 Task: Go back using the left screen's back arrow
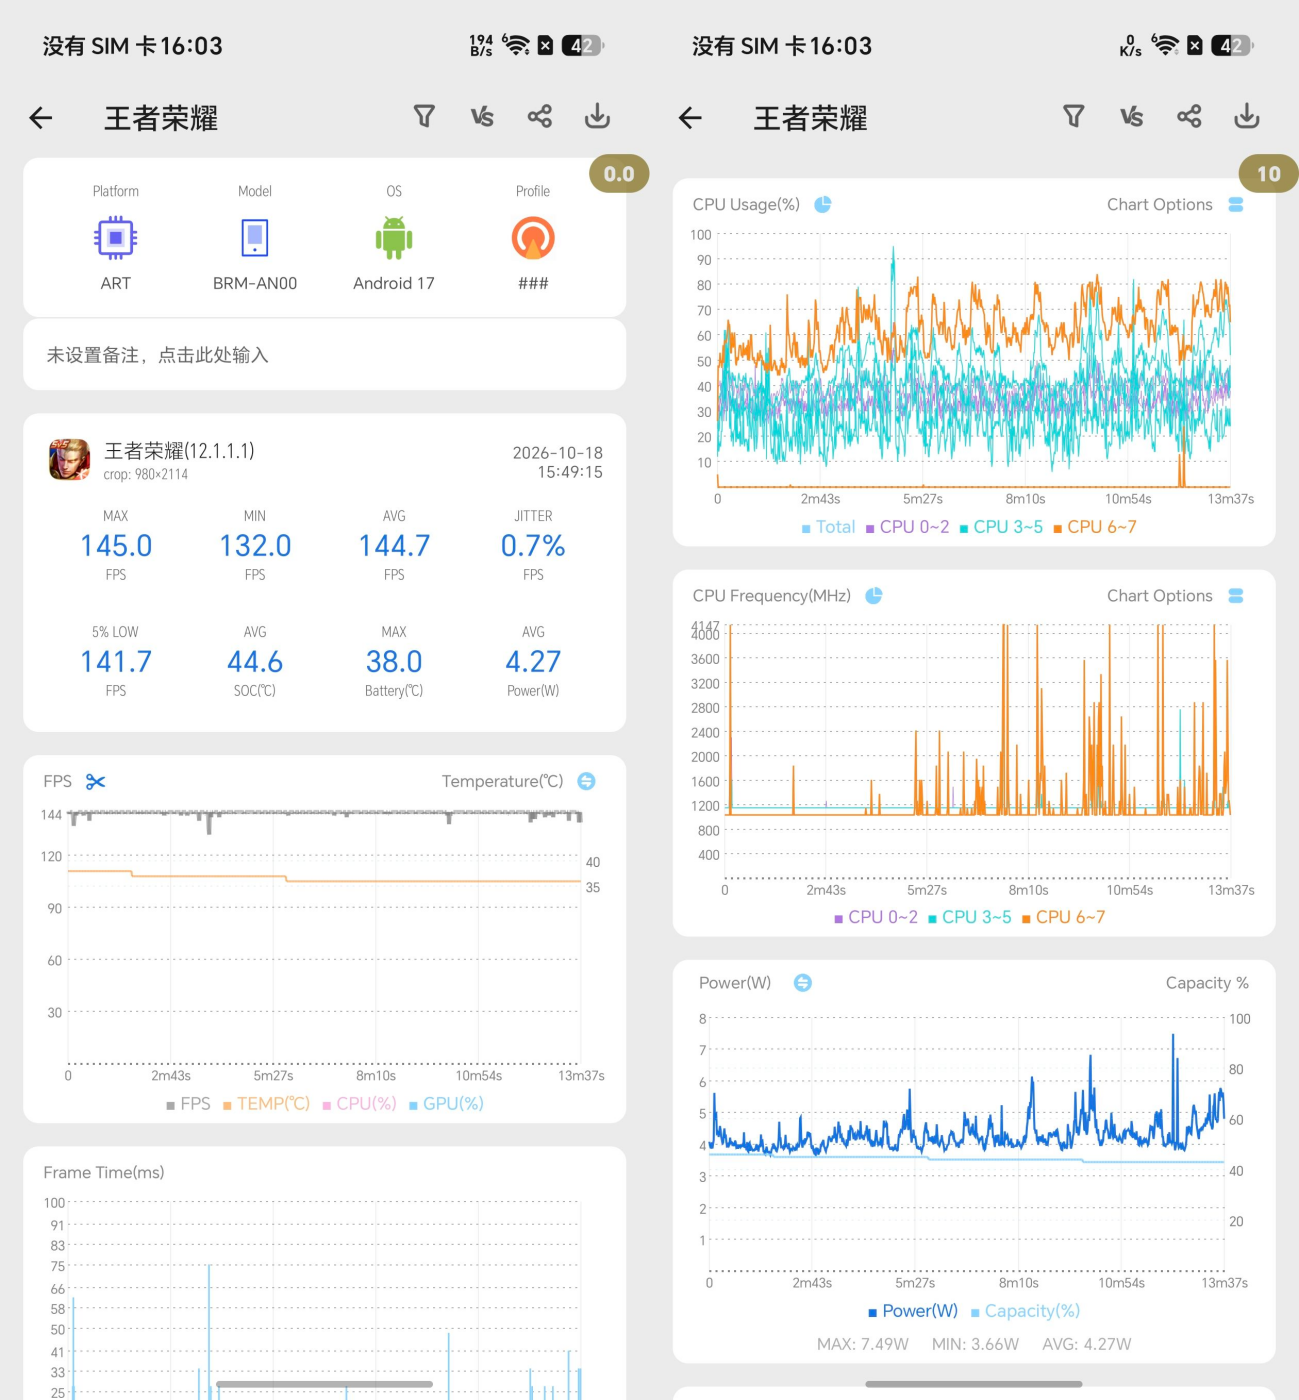41,118
